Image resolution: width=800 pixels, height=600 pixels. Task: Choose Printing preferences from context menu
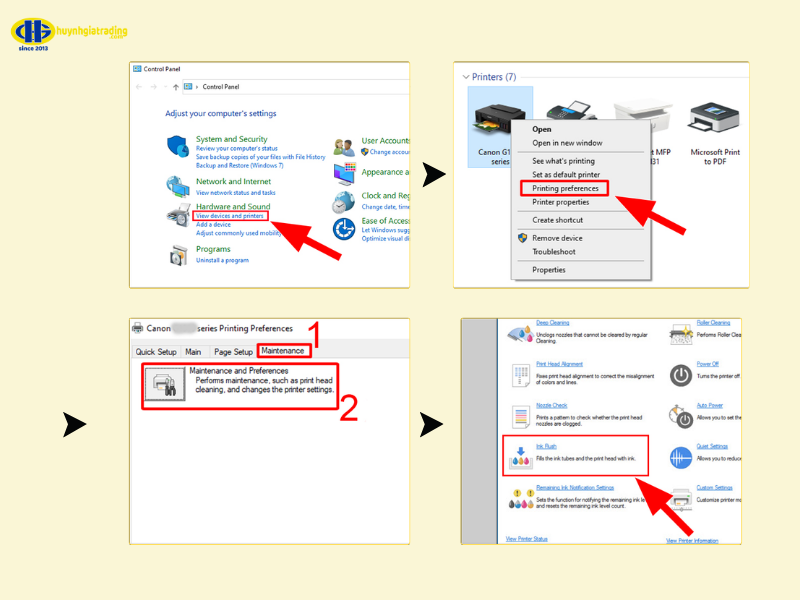tap(566, 188)
